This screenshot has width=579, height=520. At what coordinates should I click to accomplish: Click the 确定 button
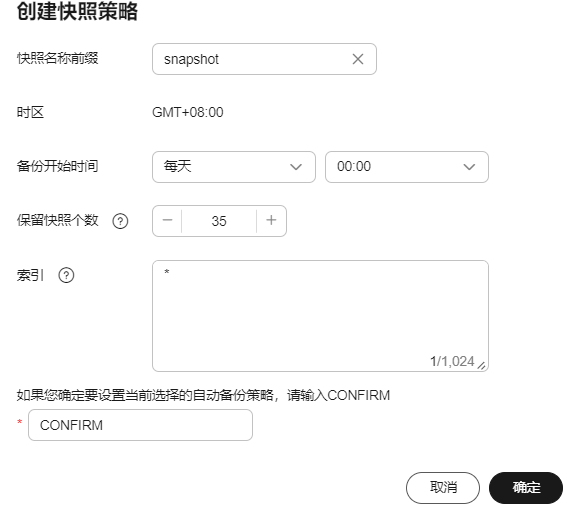[x=526, y=488]
